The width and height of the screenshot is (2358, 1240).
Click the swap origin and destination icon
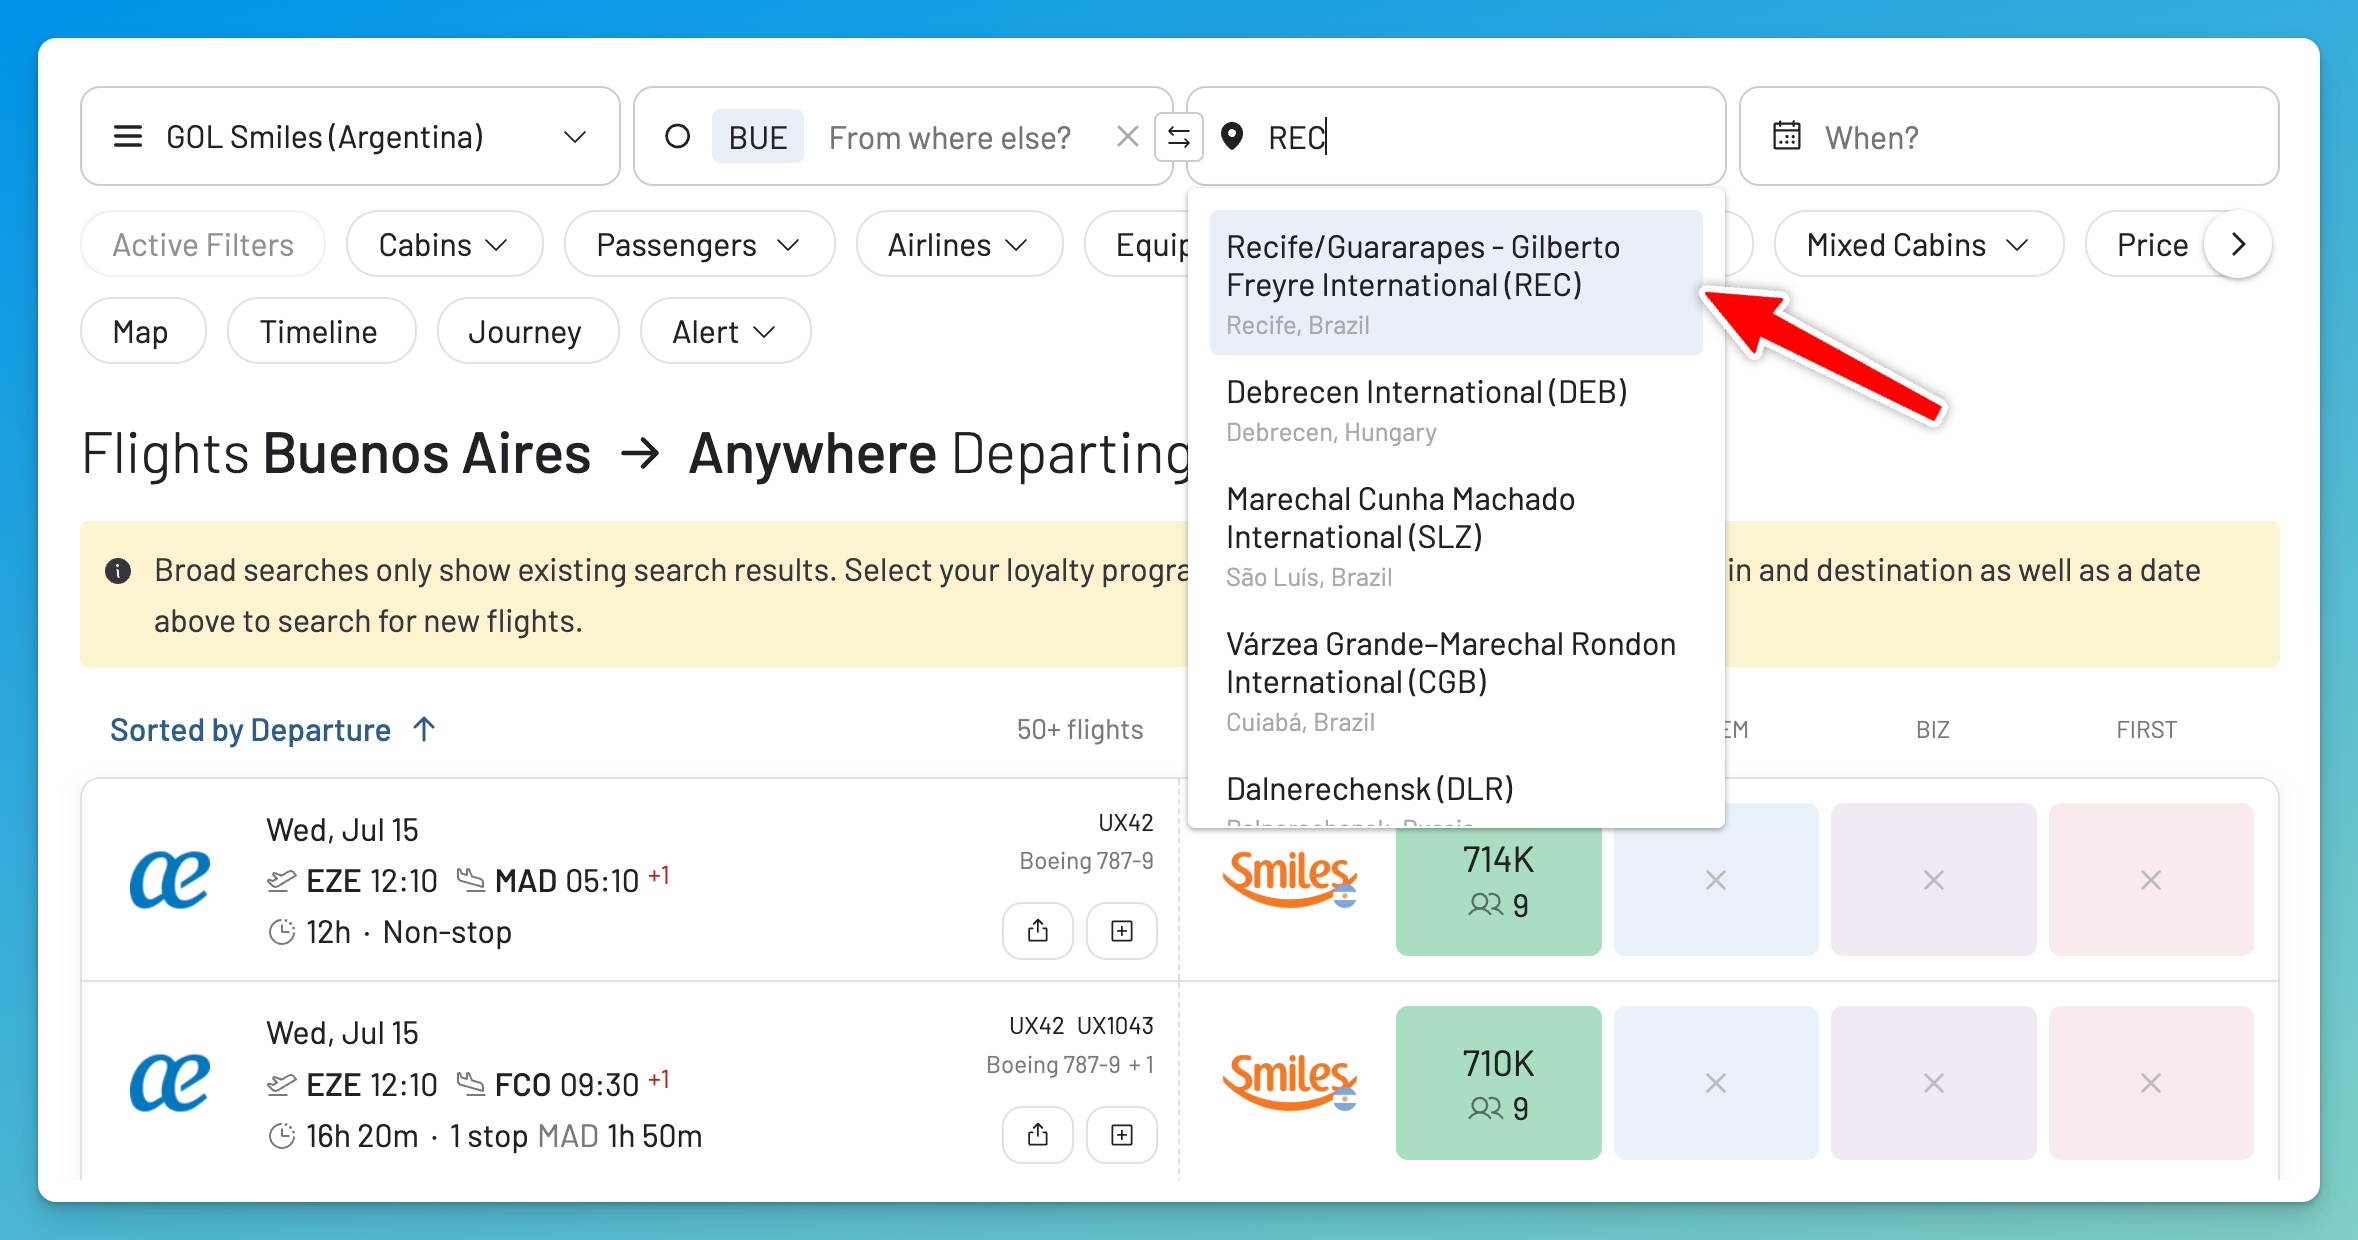tap(1179, 137)
